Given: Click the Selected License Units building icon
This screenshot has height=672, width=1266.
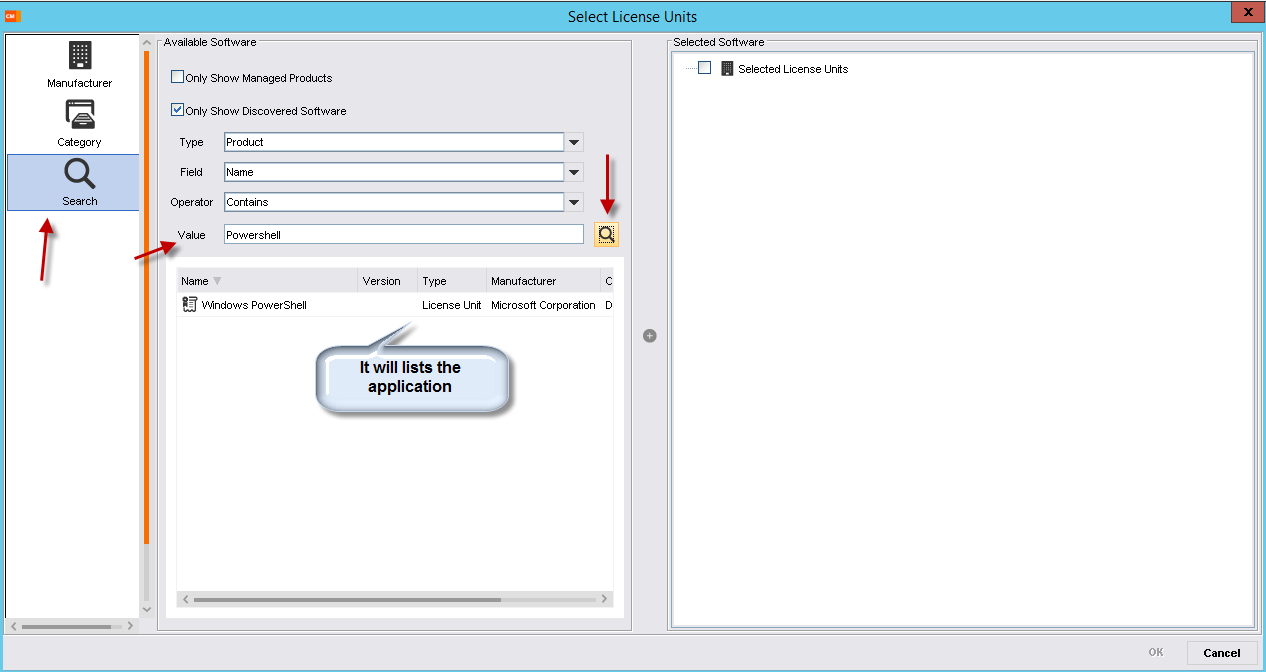Looking at the screenshot, I should pos(727,69).
